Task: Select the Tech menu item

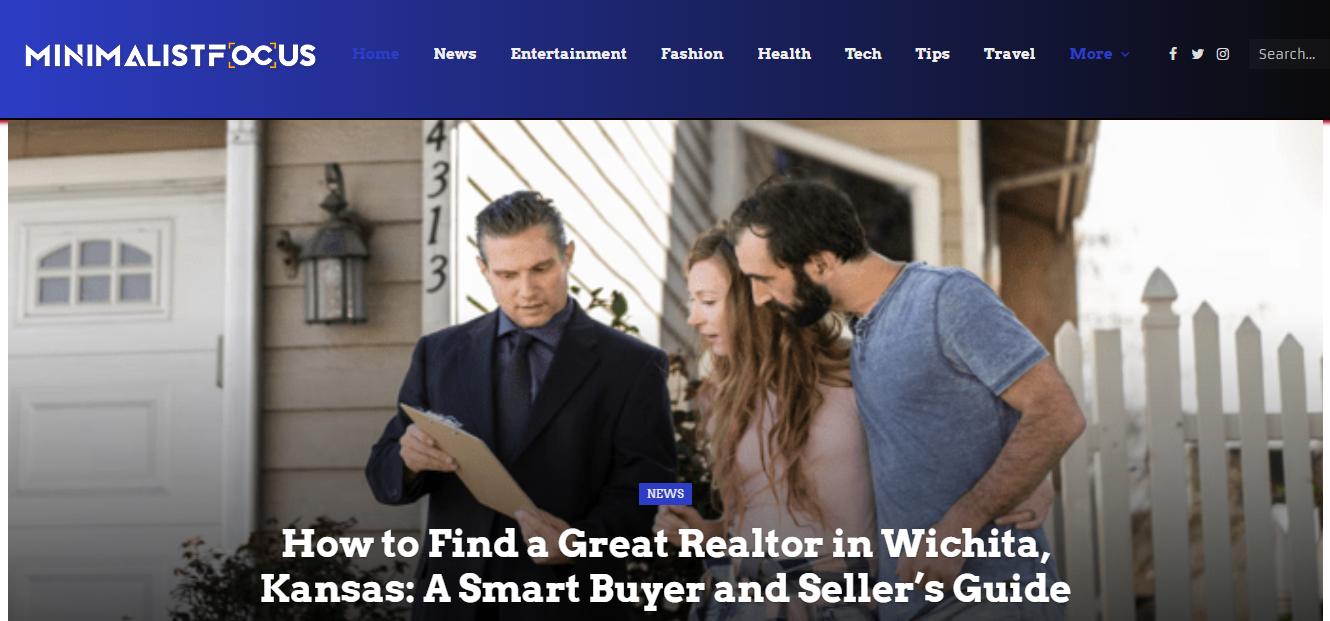Action: point(863,54)
